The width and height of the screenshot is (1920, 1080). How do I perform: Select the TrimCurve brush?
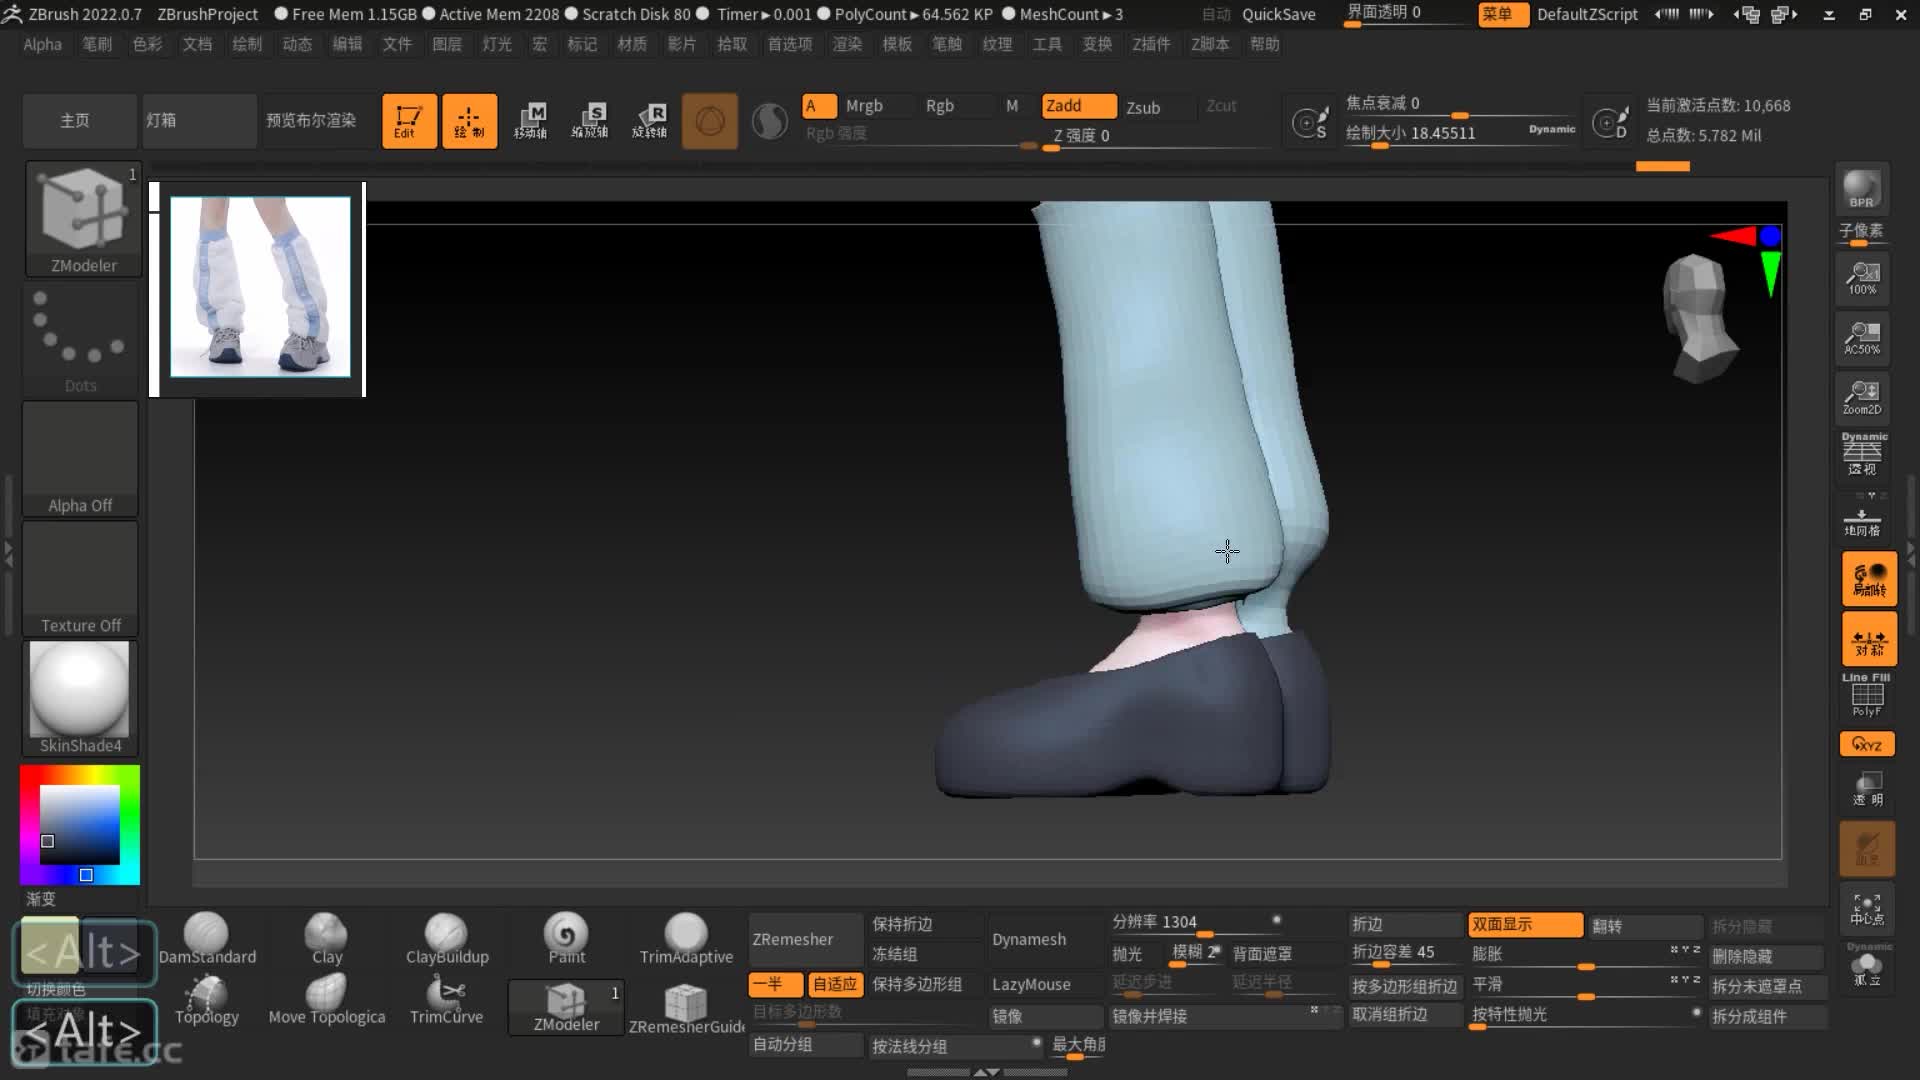[447, 1000]
